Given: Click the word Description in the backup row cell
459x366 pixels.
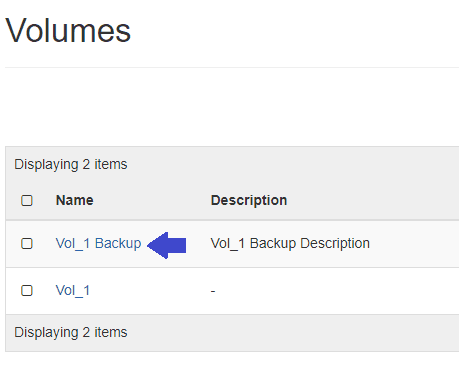Looking at the screenshot, I should click(335, 244).
